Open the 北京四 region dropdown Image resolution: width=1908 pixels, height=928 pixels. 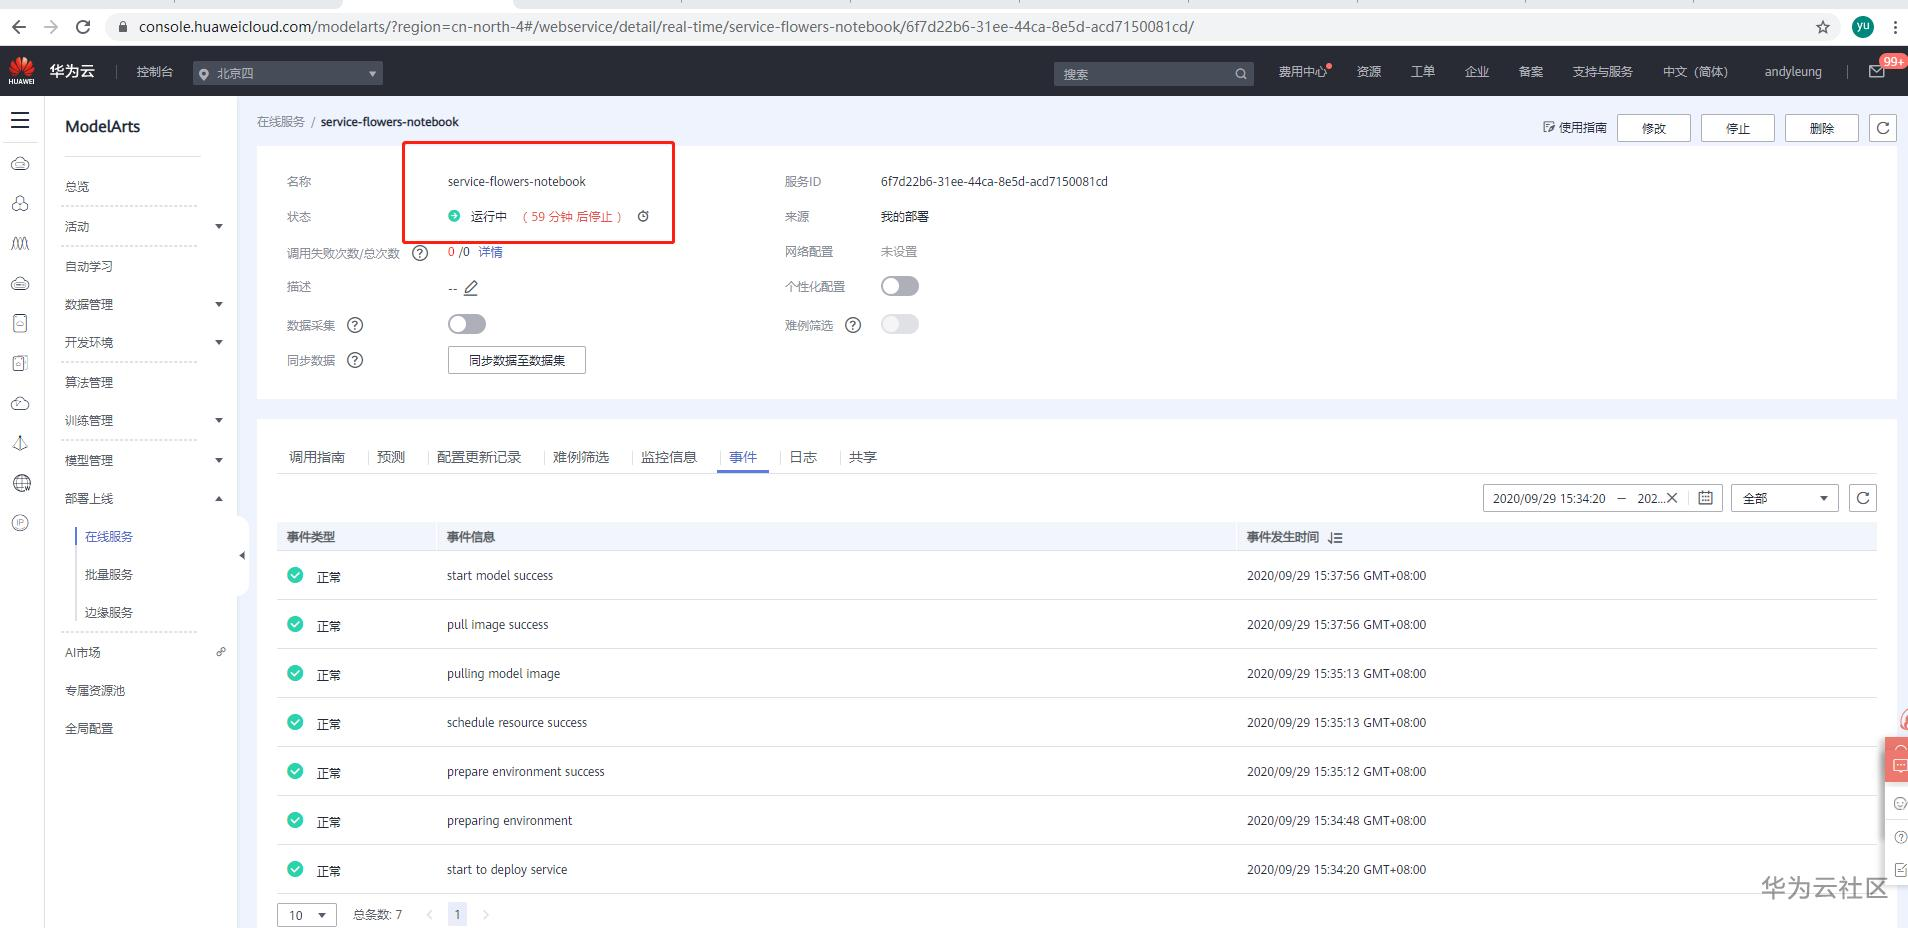click(x=288, y=73)
